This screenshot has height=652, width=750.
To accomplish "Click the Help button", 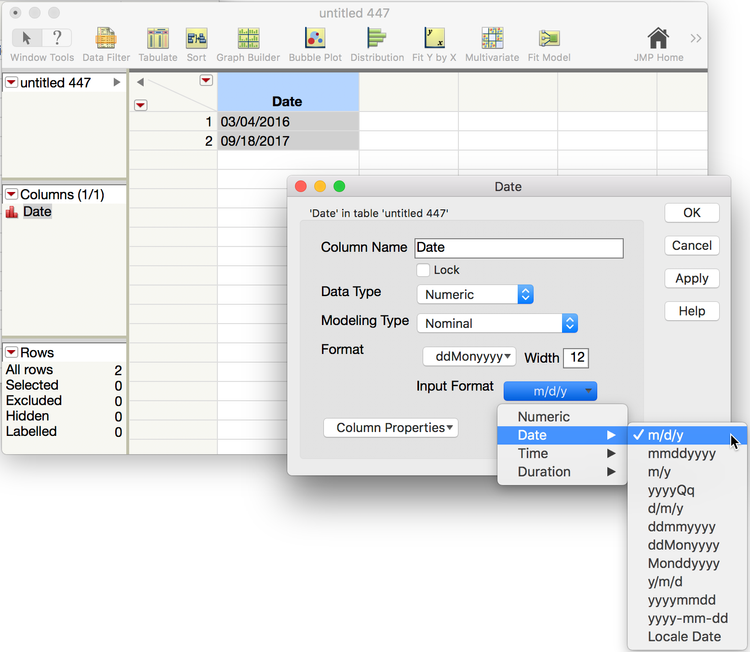I will pyautogui.click(x=692, y=311).
